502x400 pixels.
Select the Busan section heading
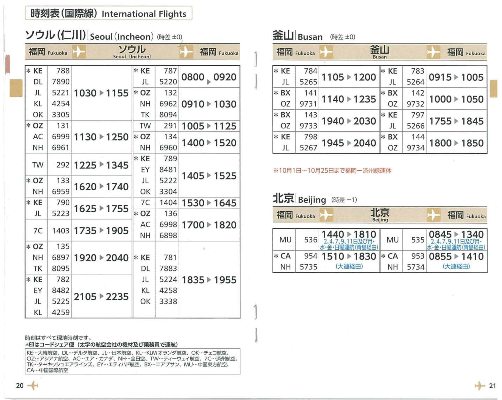click(314, 36)
